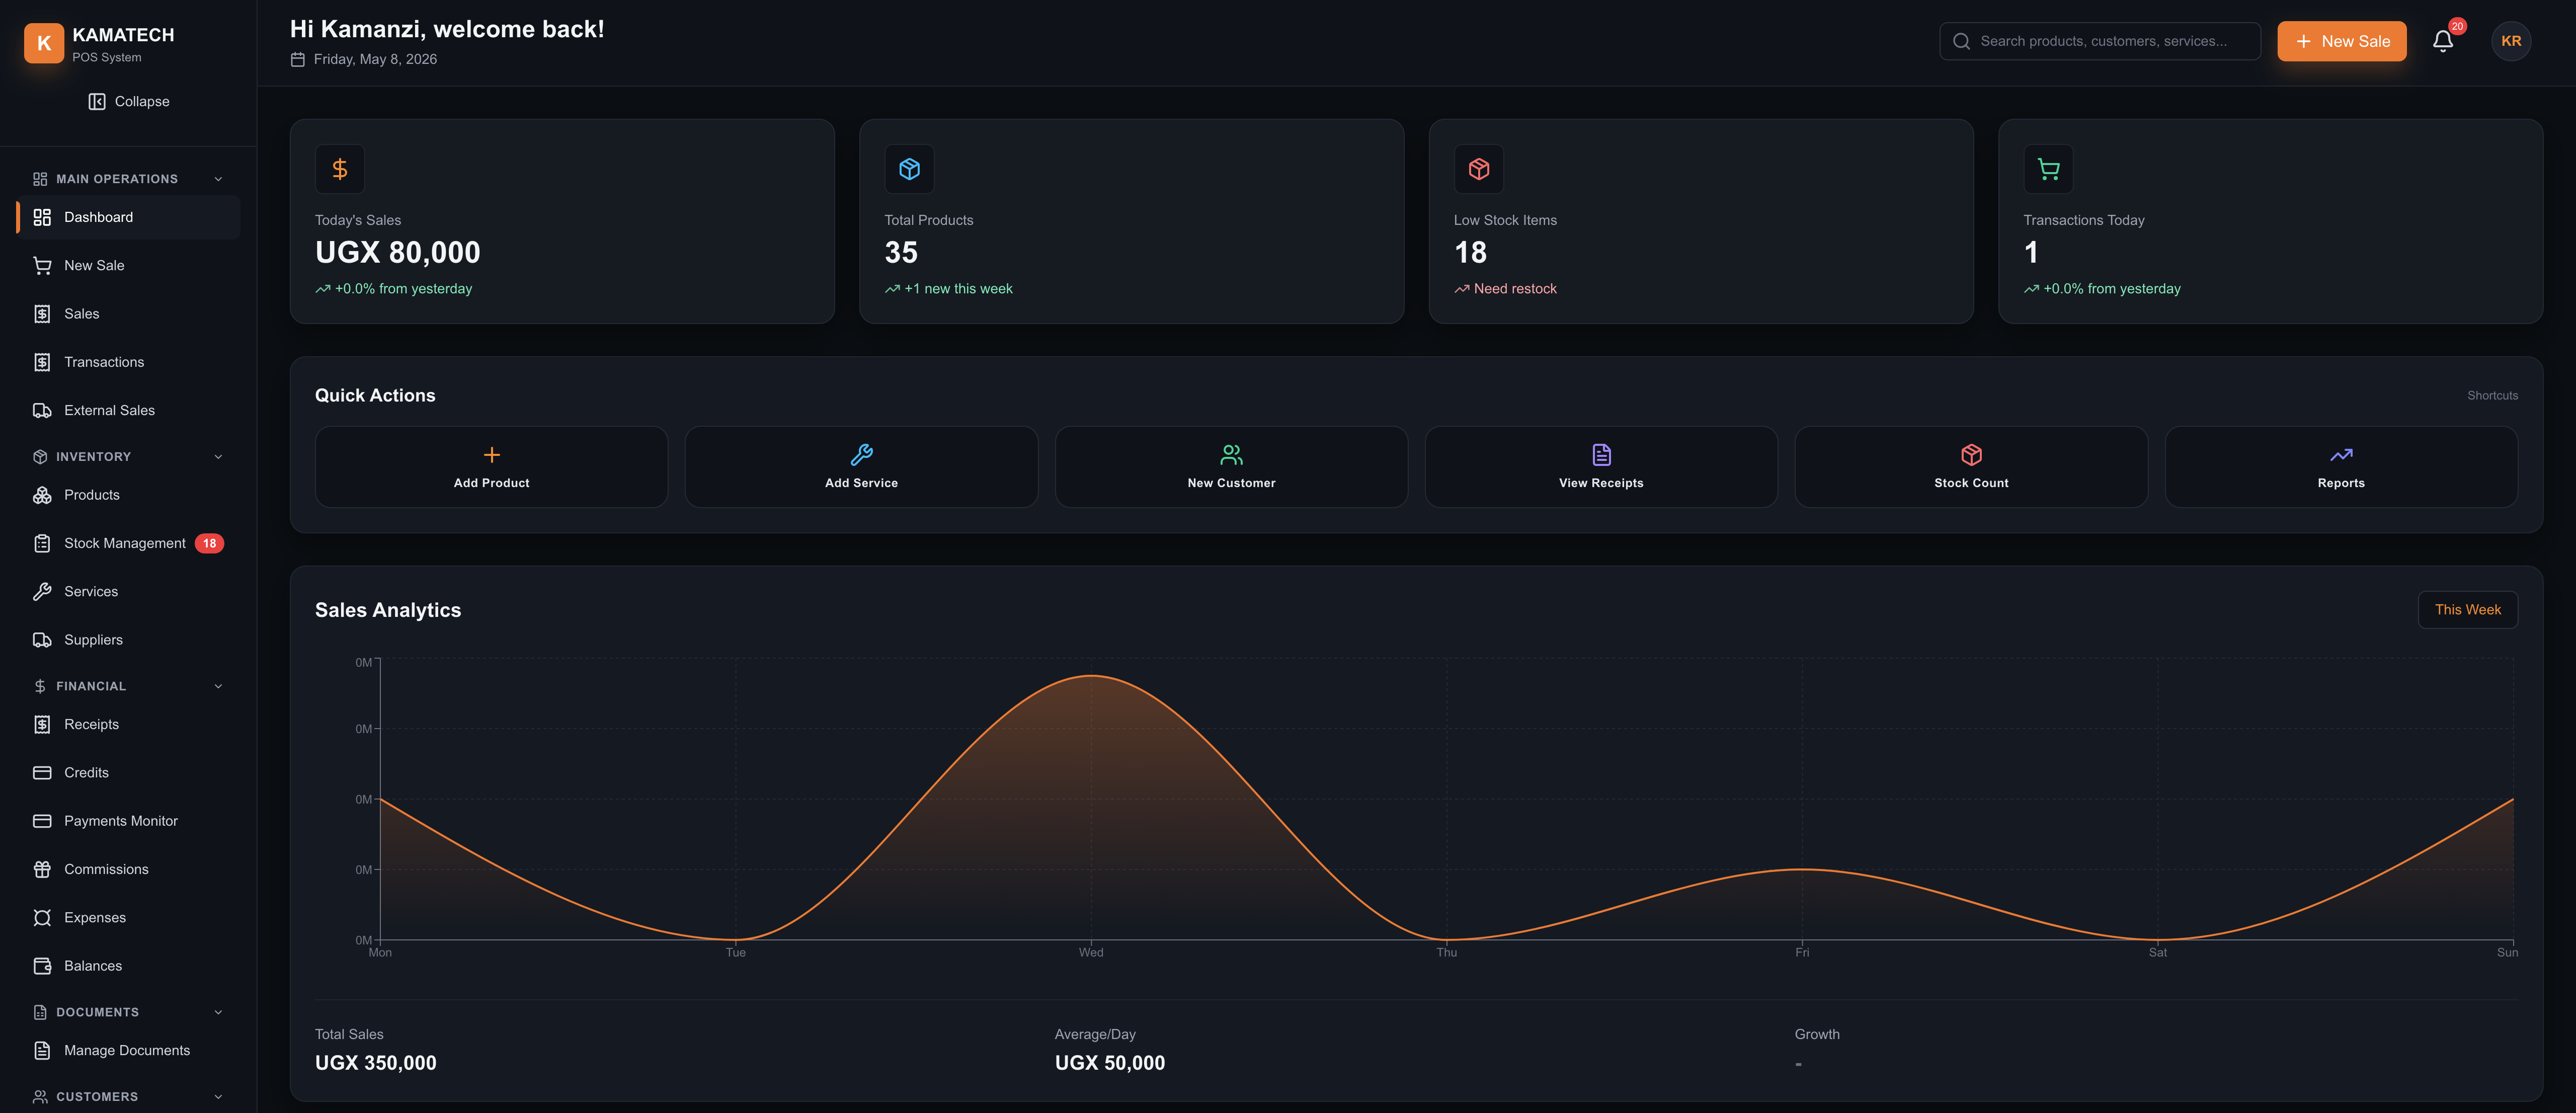Click the Reports quick action
This screenshot has height=1113, width=2576.
coord(2341,467)
